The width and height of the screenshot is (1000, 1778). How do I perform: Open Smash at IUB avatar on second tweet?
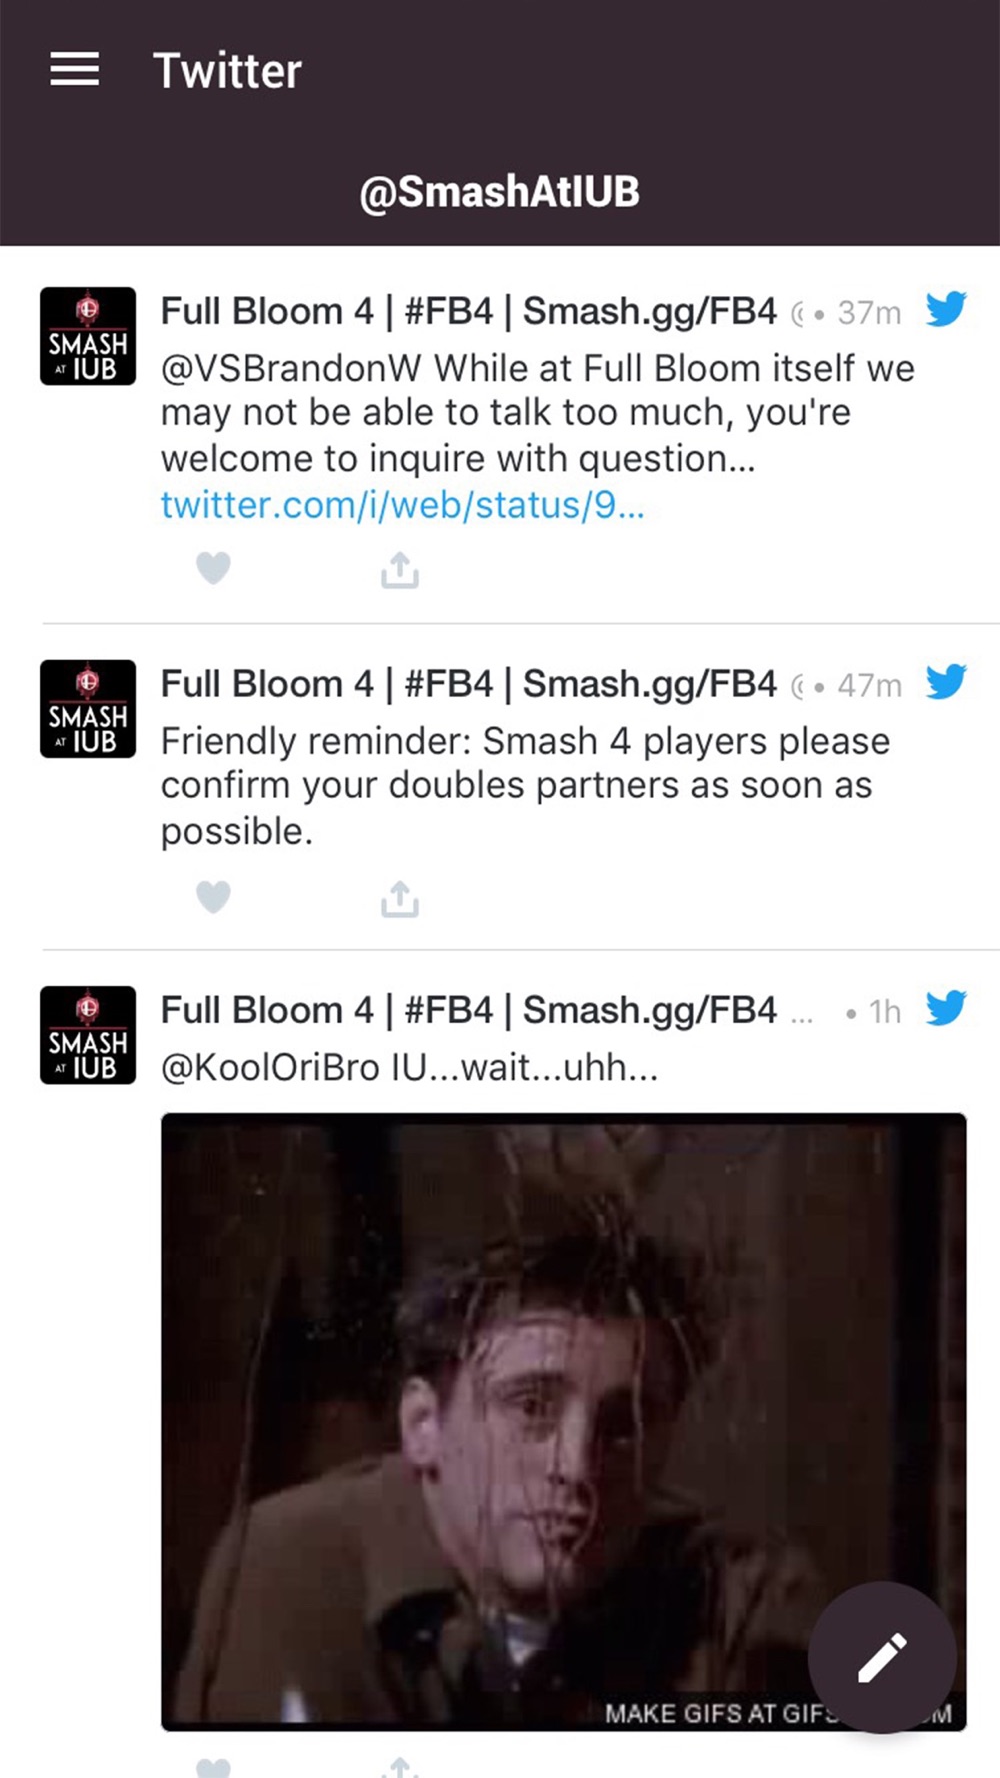pyautogui.click(x=88, y=709)
